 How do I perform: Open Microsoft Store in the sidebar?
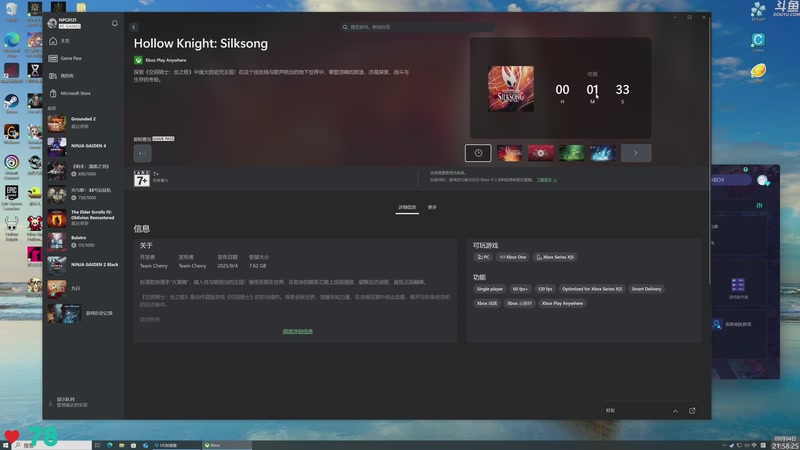point(83,93)
